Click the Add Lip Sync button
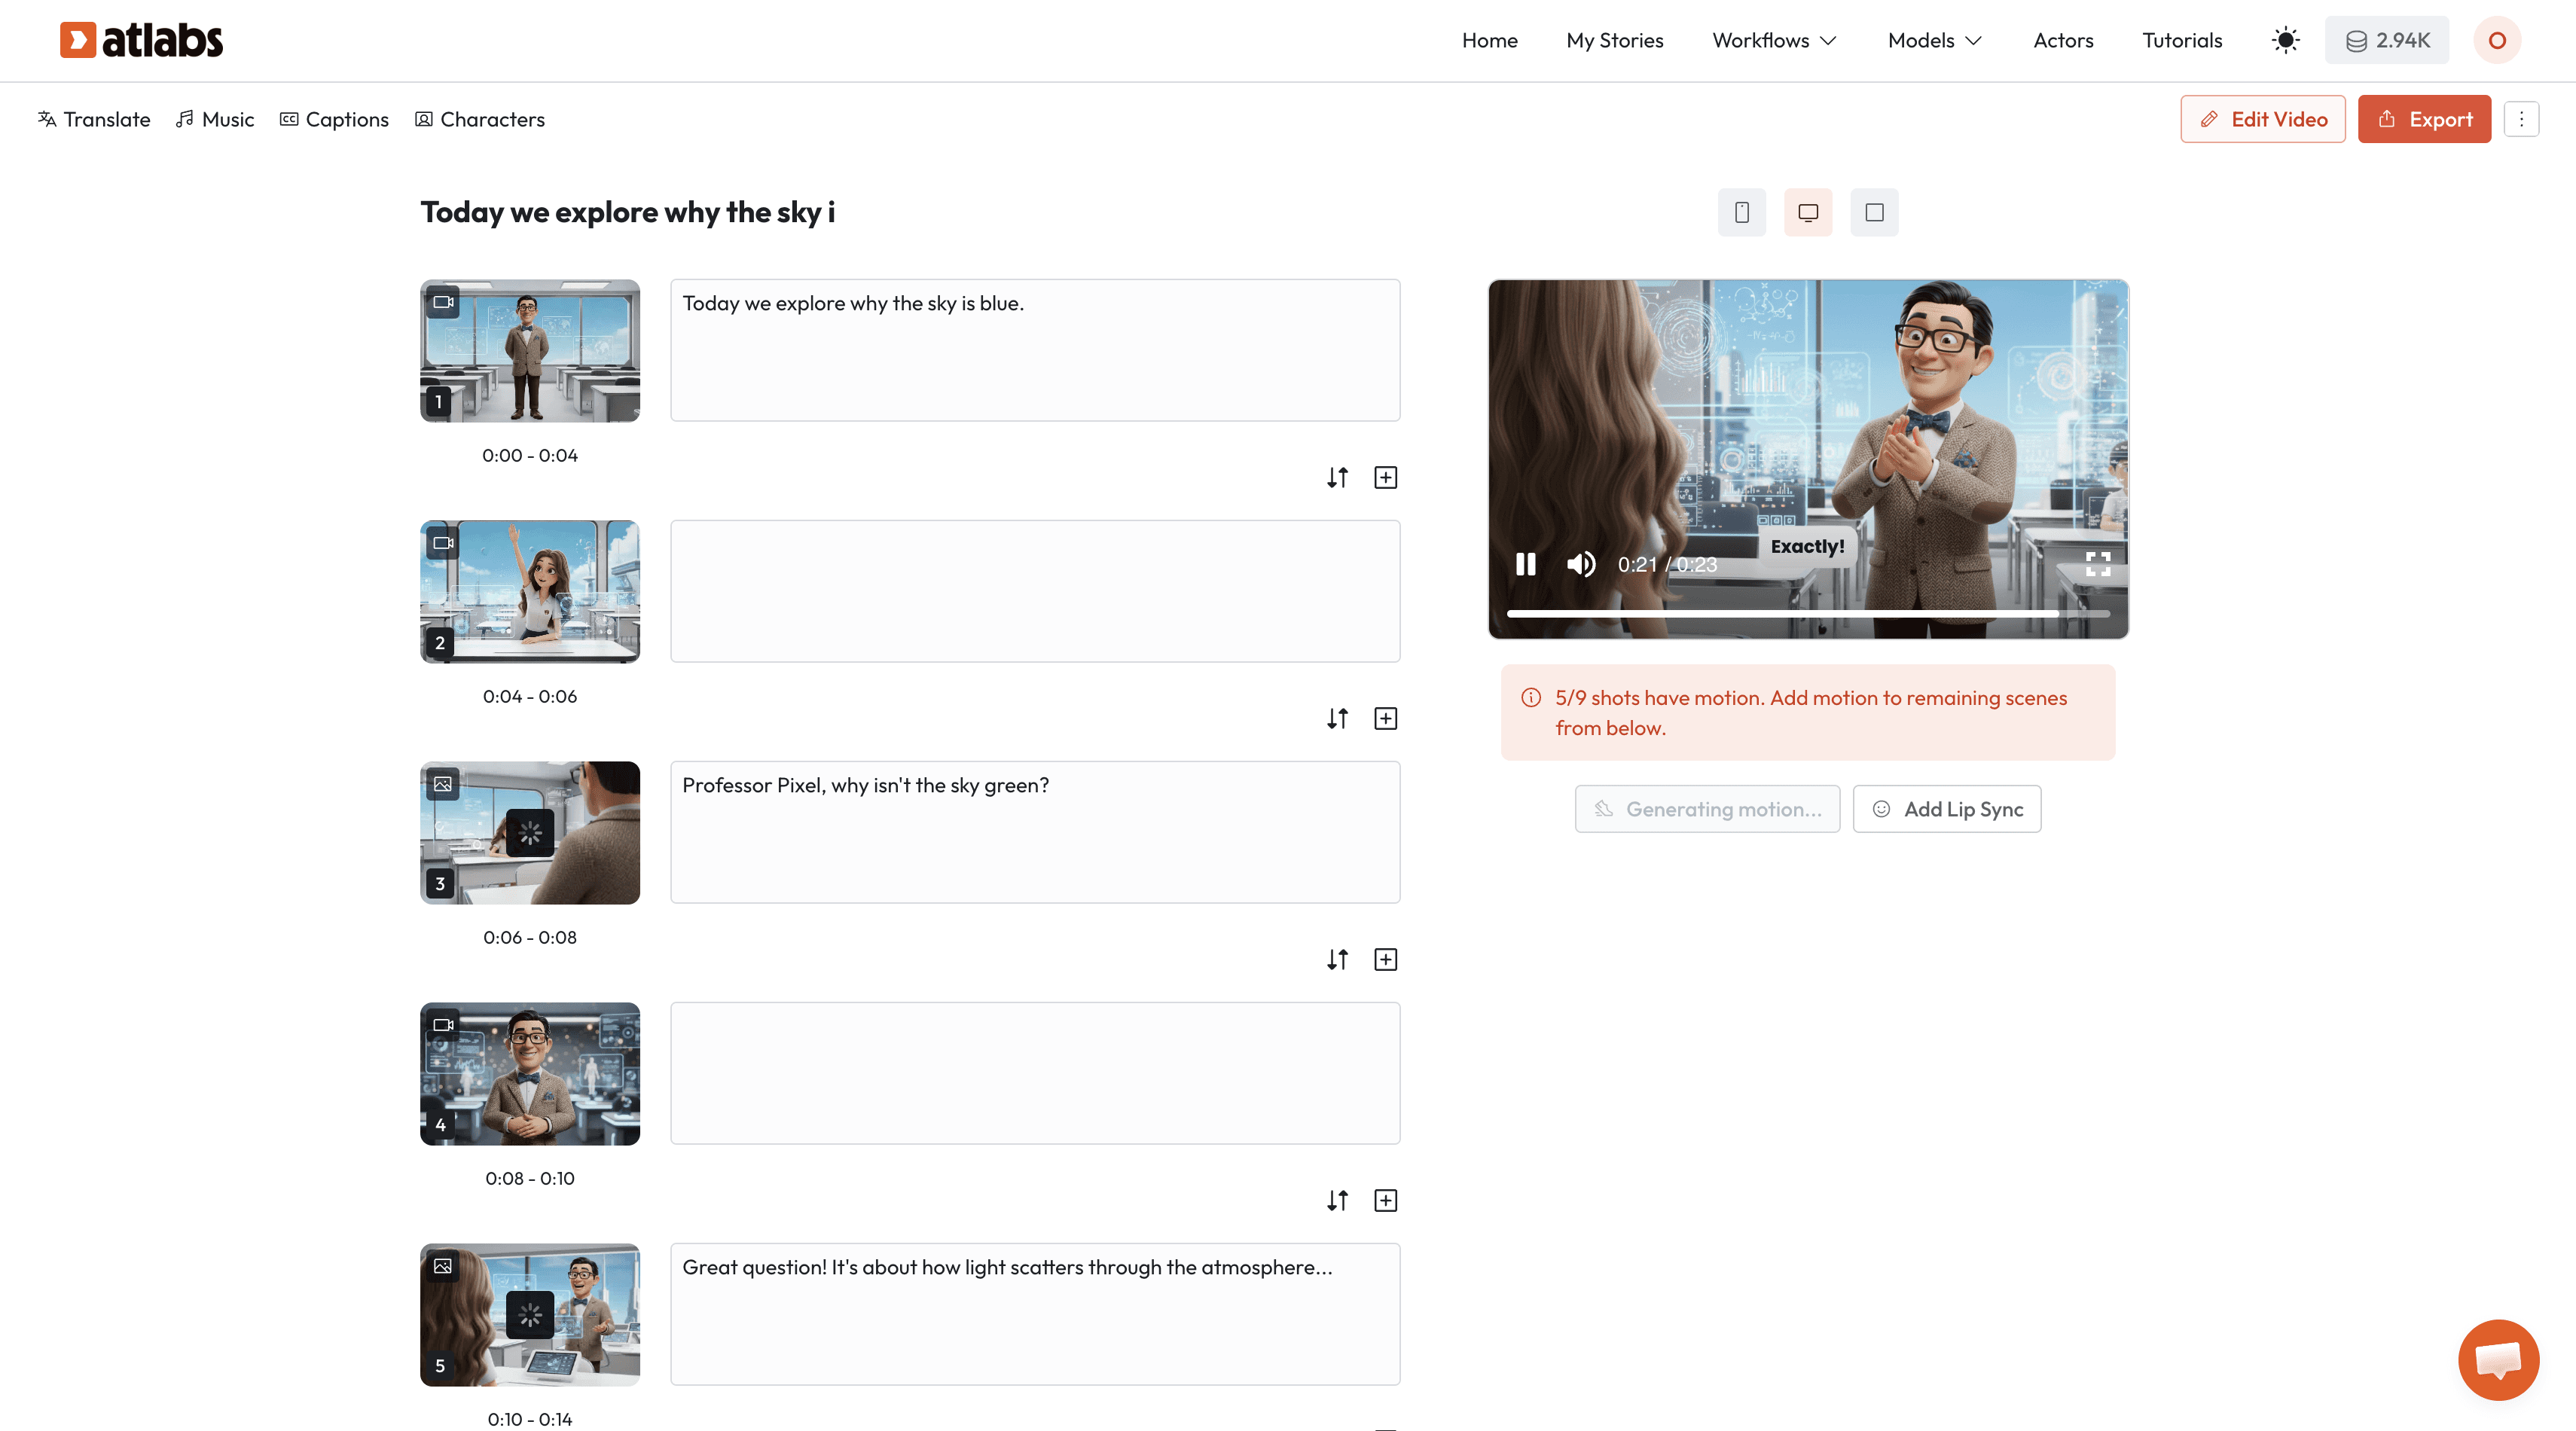Viewport: 2576px width, 1431px height. [x=1946, y=809]
